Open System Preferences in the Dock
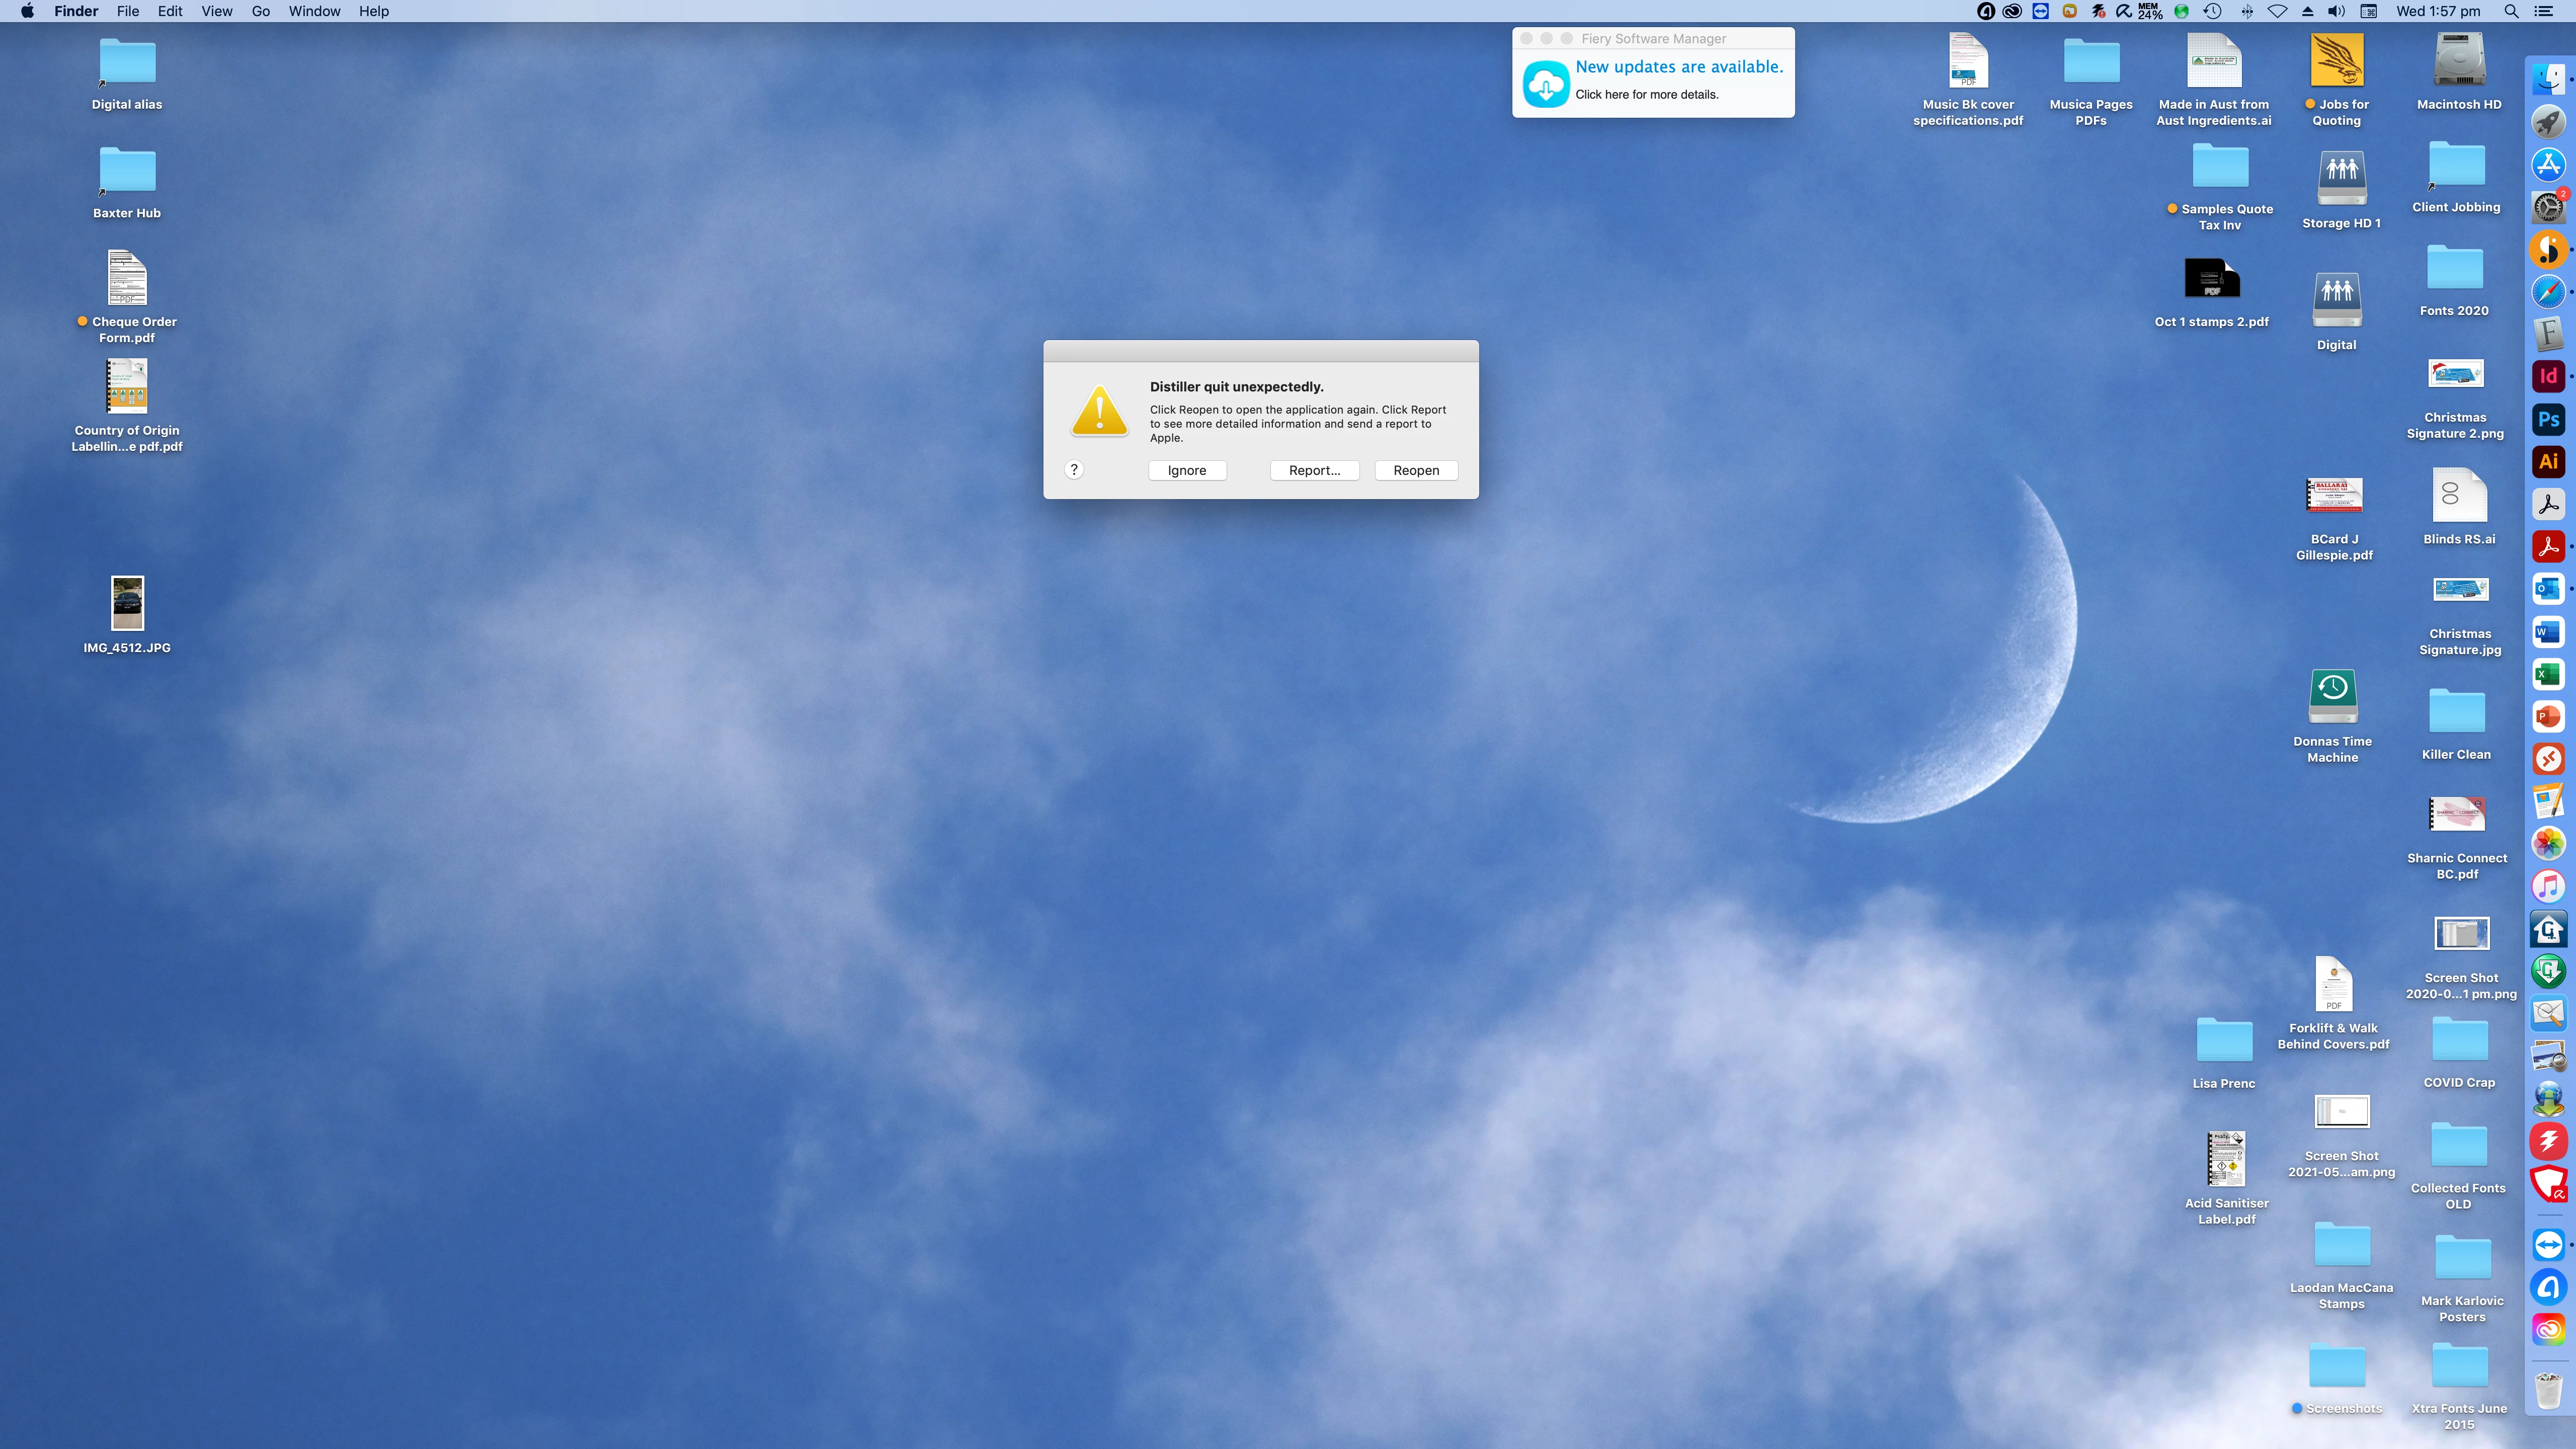The width and height of the screenshot is (2576, 1449). point(2548,207)
